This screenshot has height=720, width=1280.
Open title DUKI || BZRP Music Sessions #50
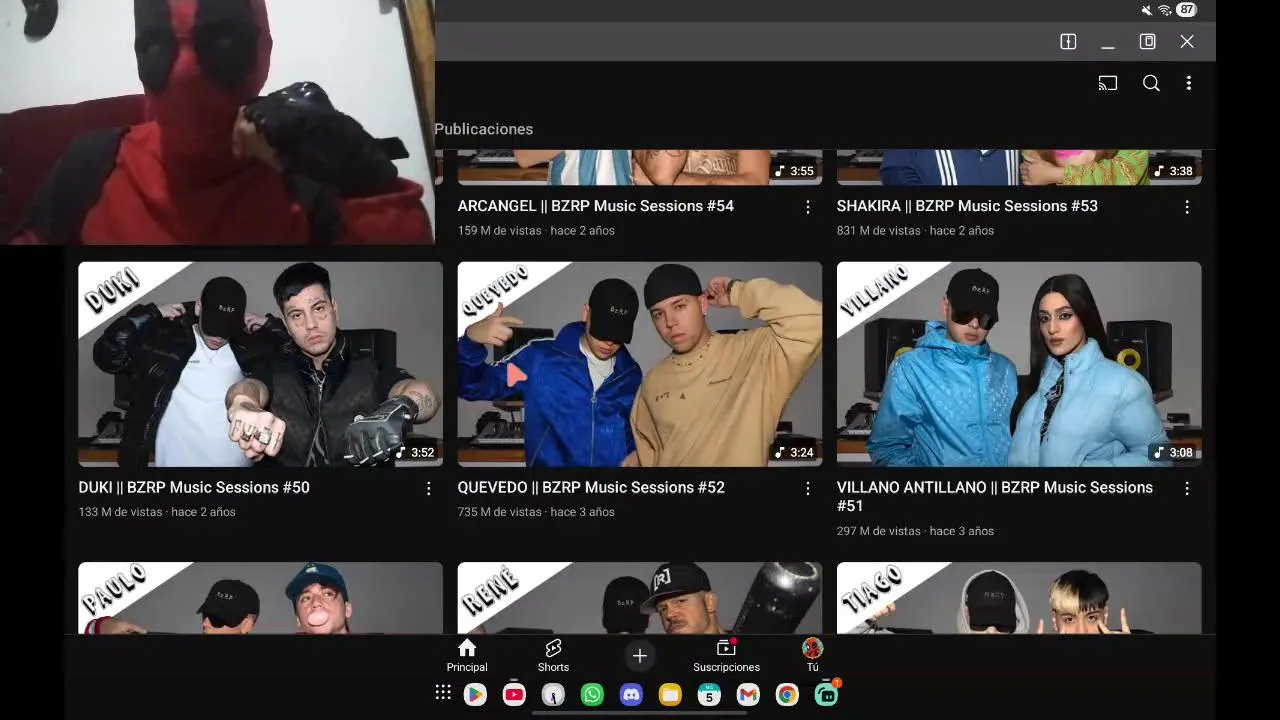(194, 488)
